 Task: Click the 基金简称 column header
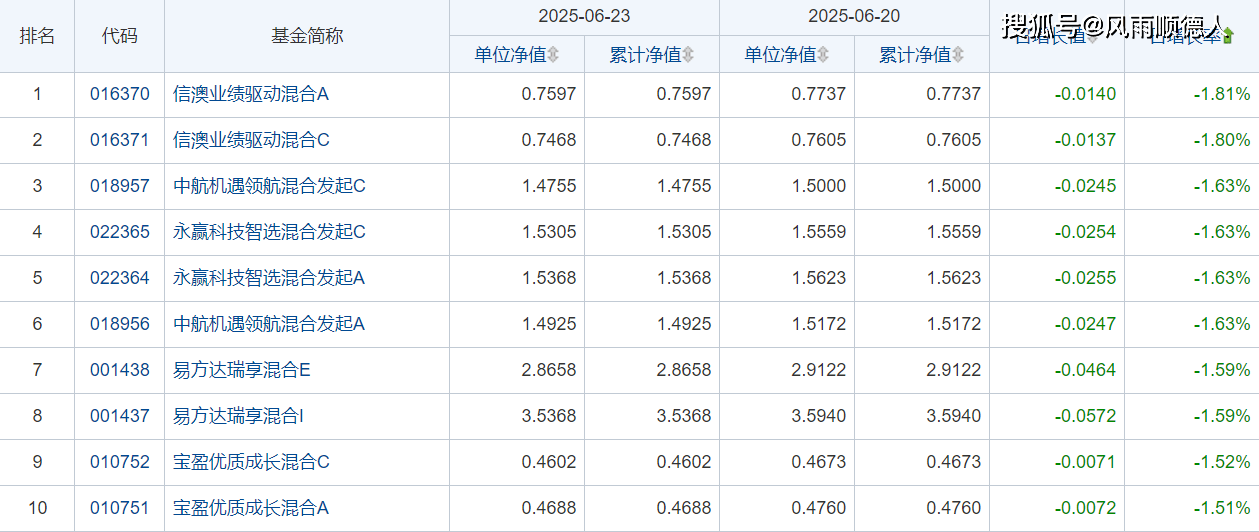tap(307, 36)
